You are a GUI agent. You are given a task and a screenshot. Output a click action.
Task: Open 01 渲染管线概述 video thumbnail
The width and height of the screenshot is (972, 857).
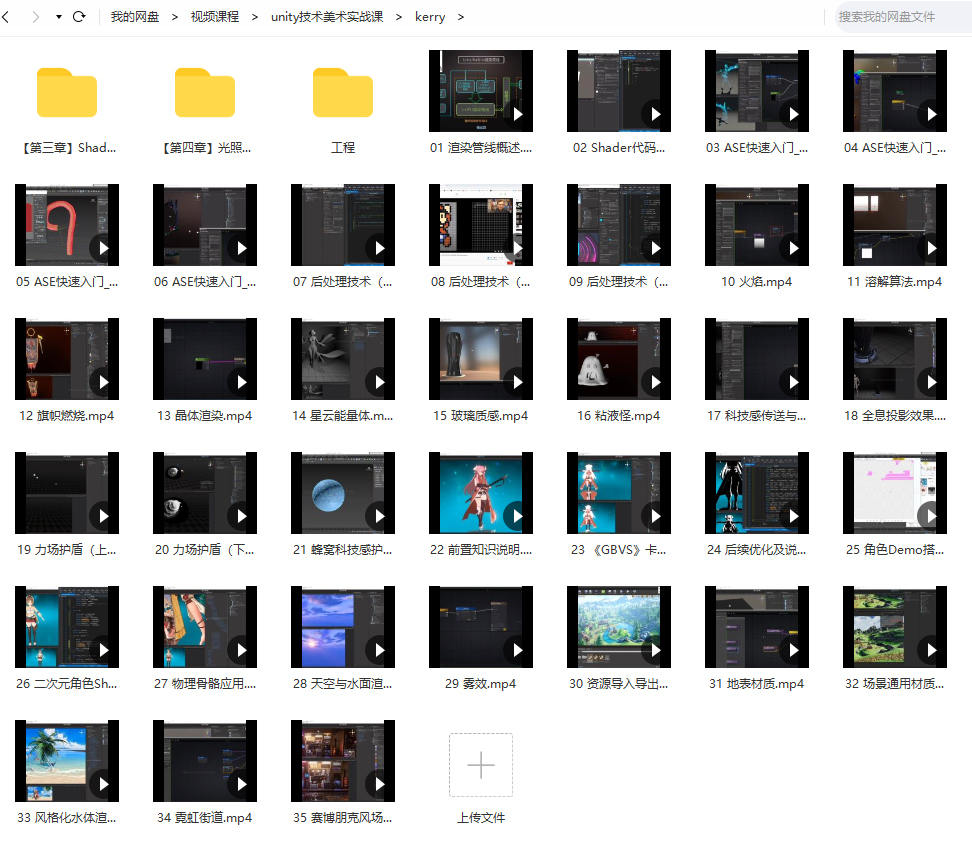481,91
